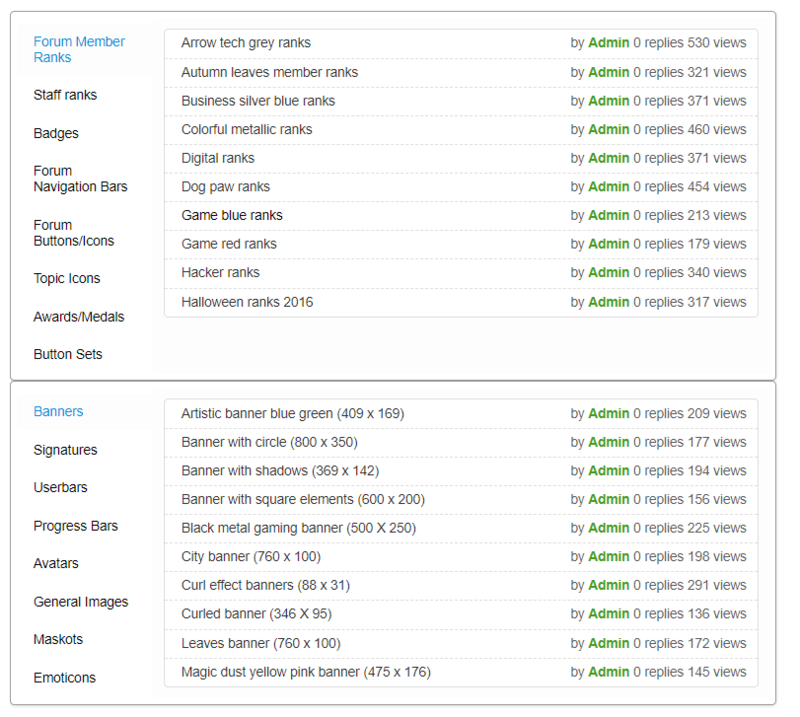
Task: Select the Awards/Medals tab
Action: (79, 316)
